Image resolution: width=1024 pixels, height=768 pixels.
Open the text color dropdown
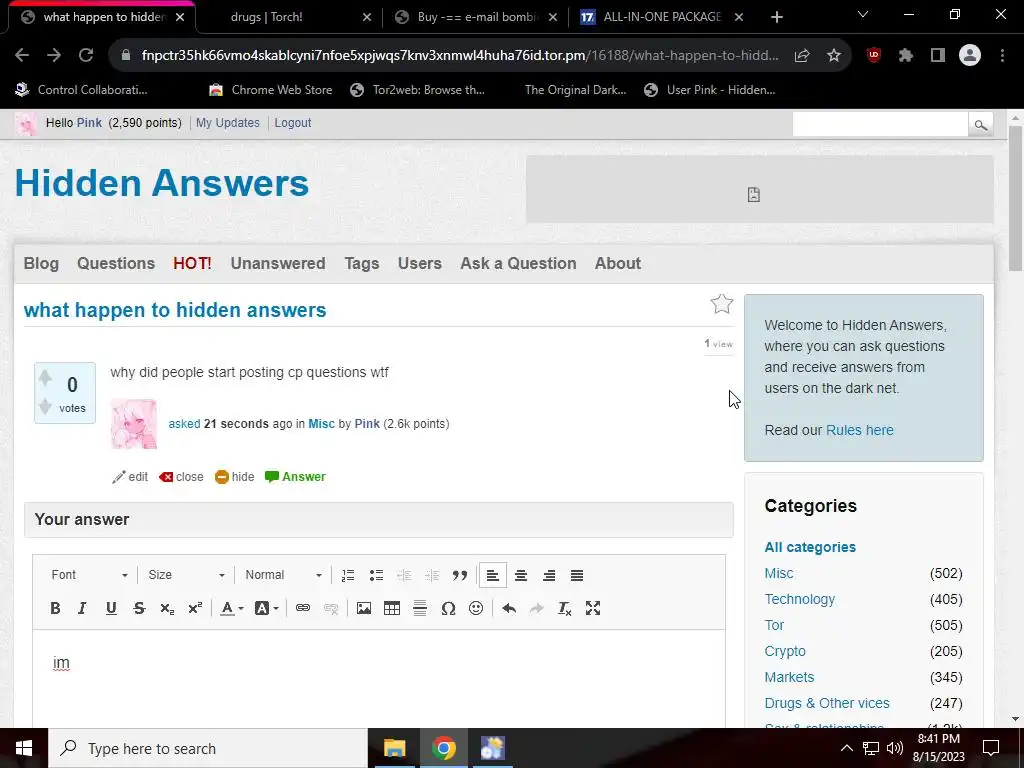[x=231, y=609]
